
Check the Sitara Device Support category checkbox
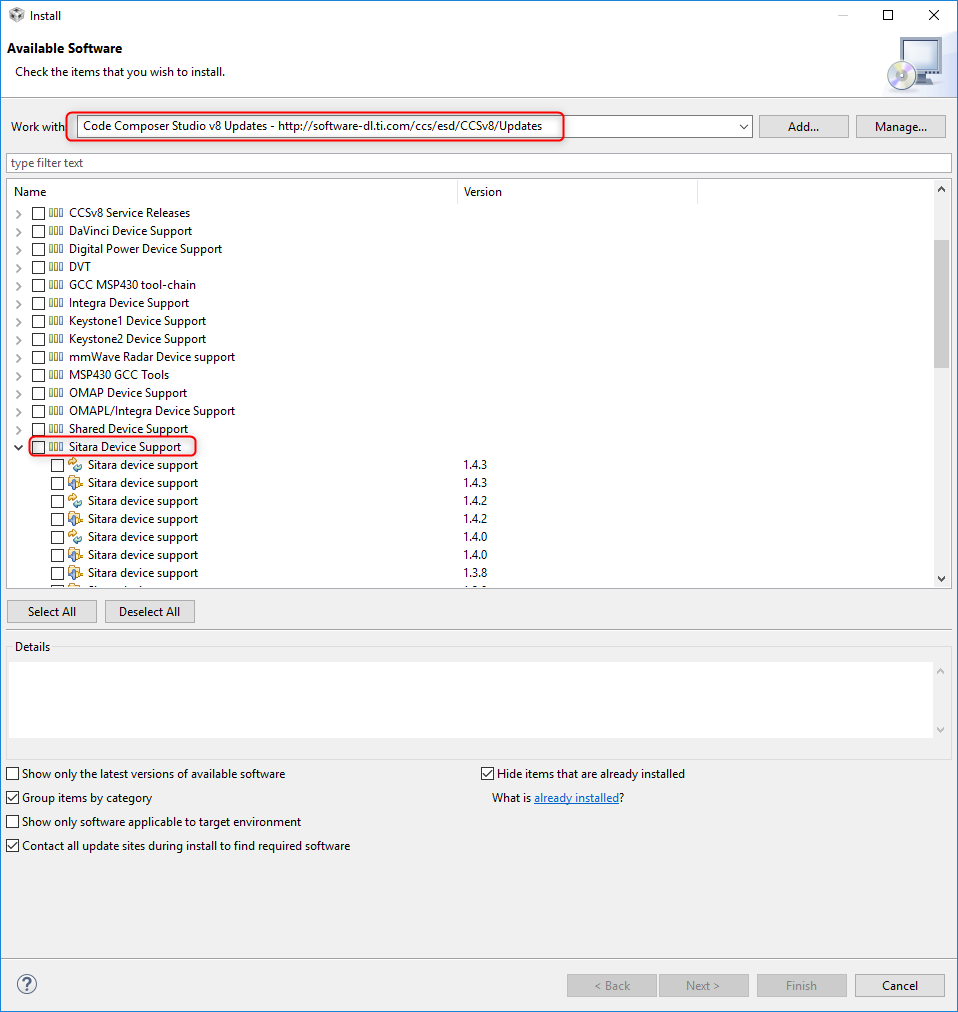pos(39,447)
